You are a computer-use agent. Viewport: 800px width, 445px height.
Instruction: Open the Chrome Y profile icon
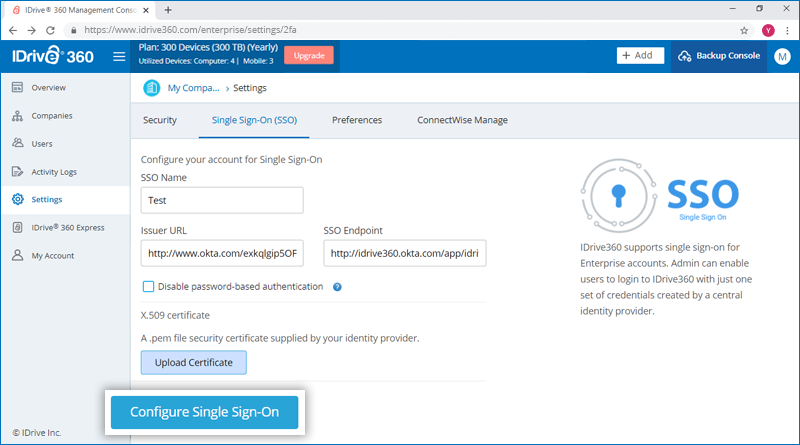768,31
